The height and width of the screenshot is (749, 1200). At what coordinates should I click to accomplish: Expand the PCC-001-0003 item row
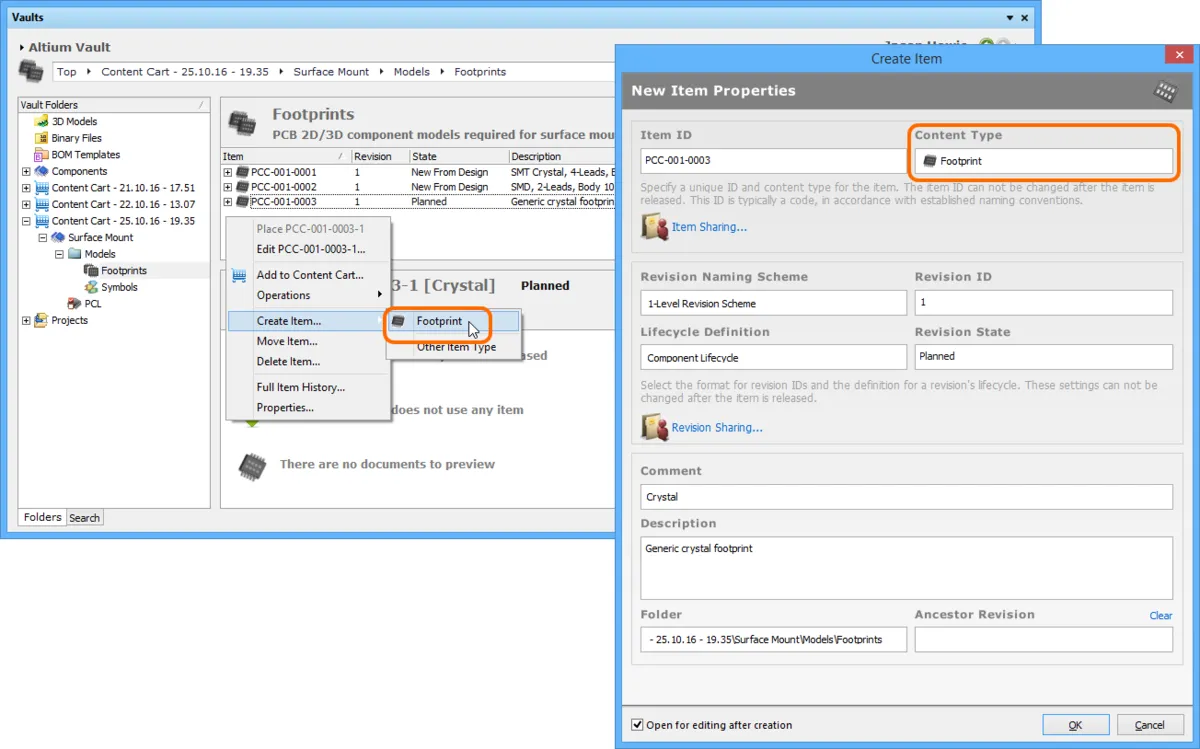click(228, 202)
